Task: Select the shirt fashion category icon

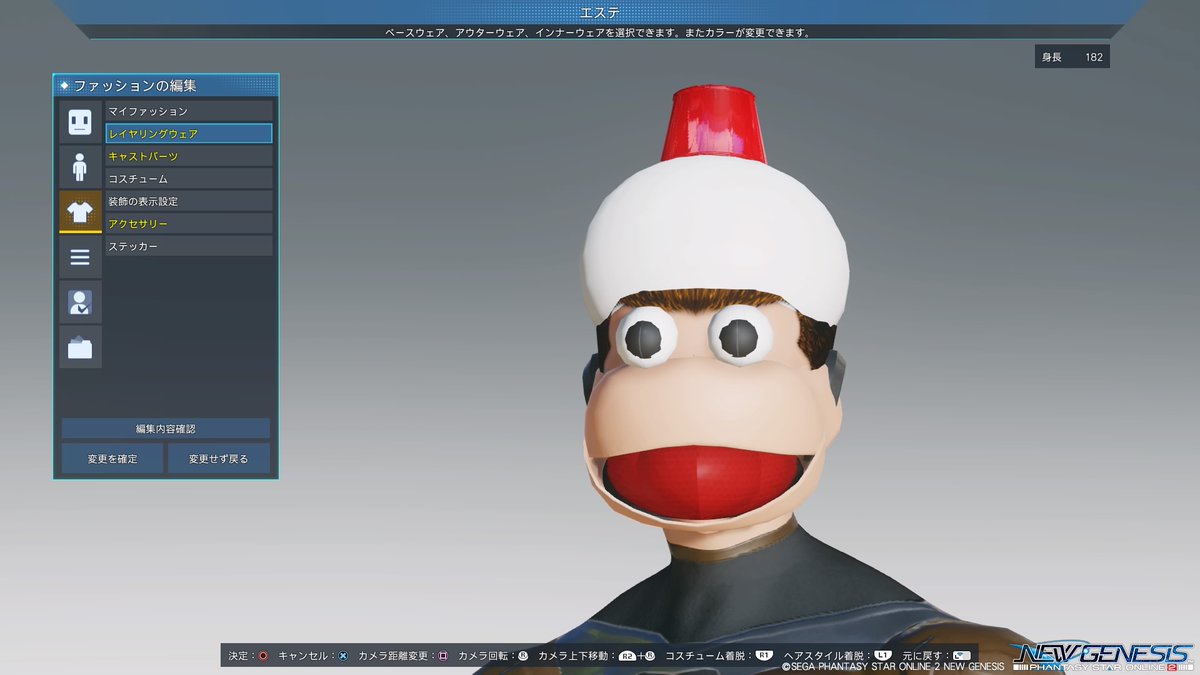Action: 80,211
